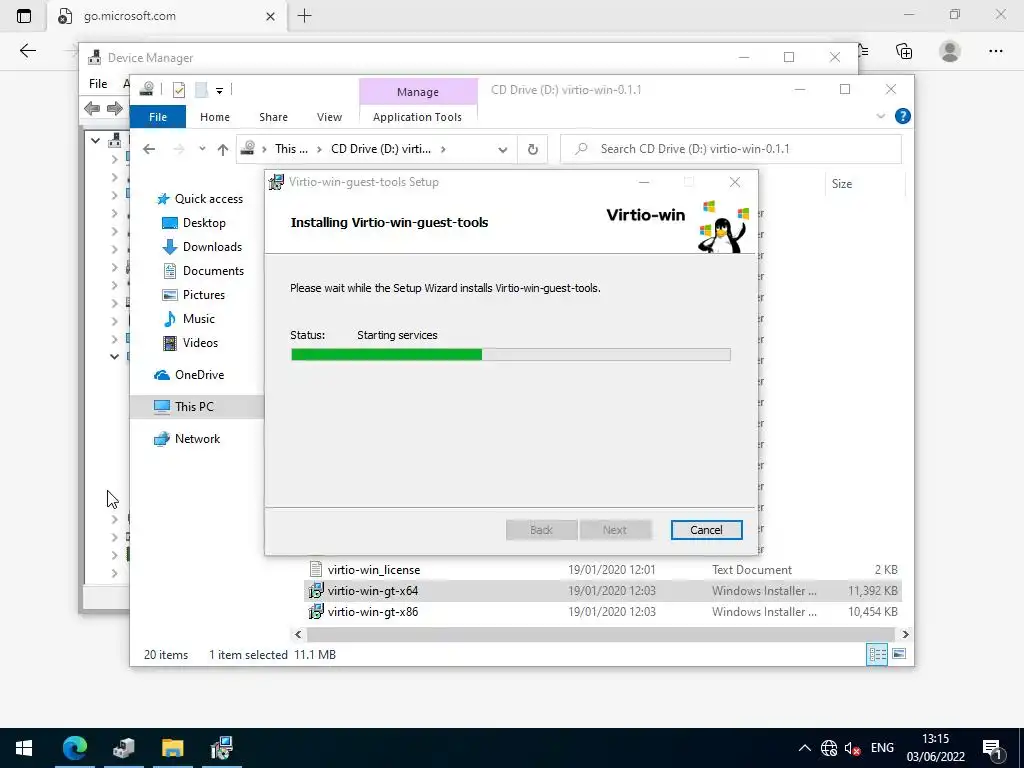Screen dimensions: 1024x768
Task: Open Edge Settings and more menu
Action: tap(995, 51)
